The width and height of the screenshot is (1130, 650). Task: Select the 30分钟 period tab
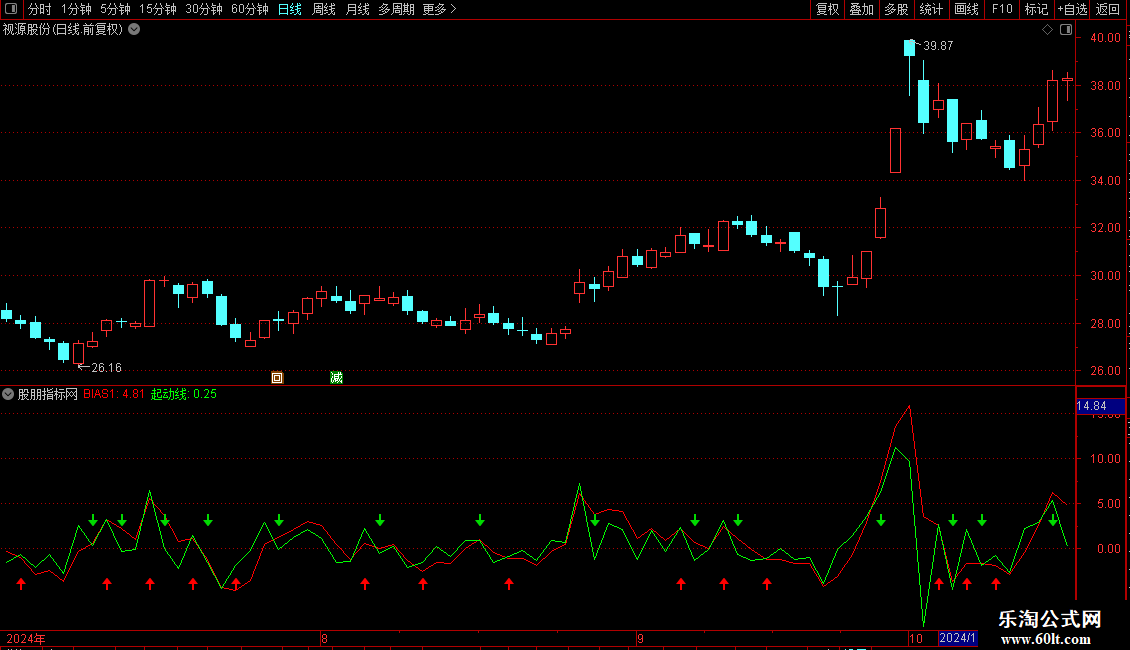tap(204, 9)
